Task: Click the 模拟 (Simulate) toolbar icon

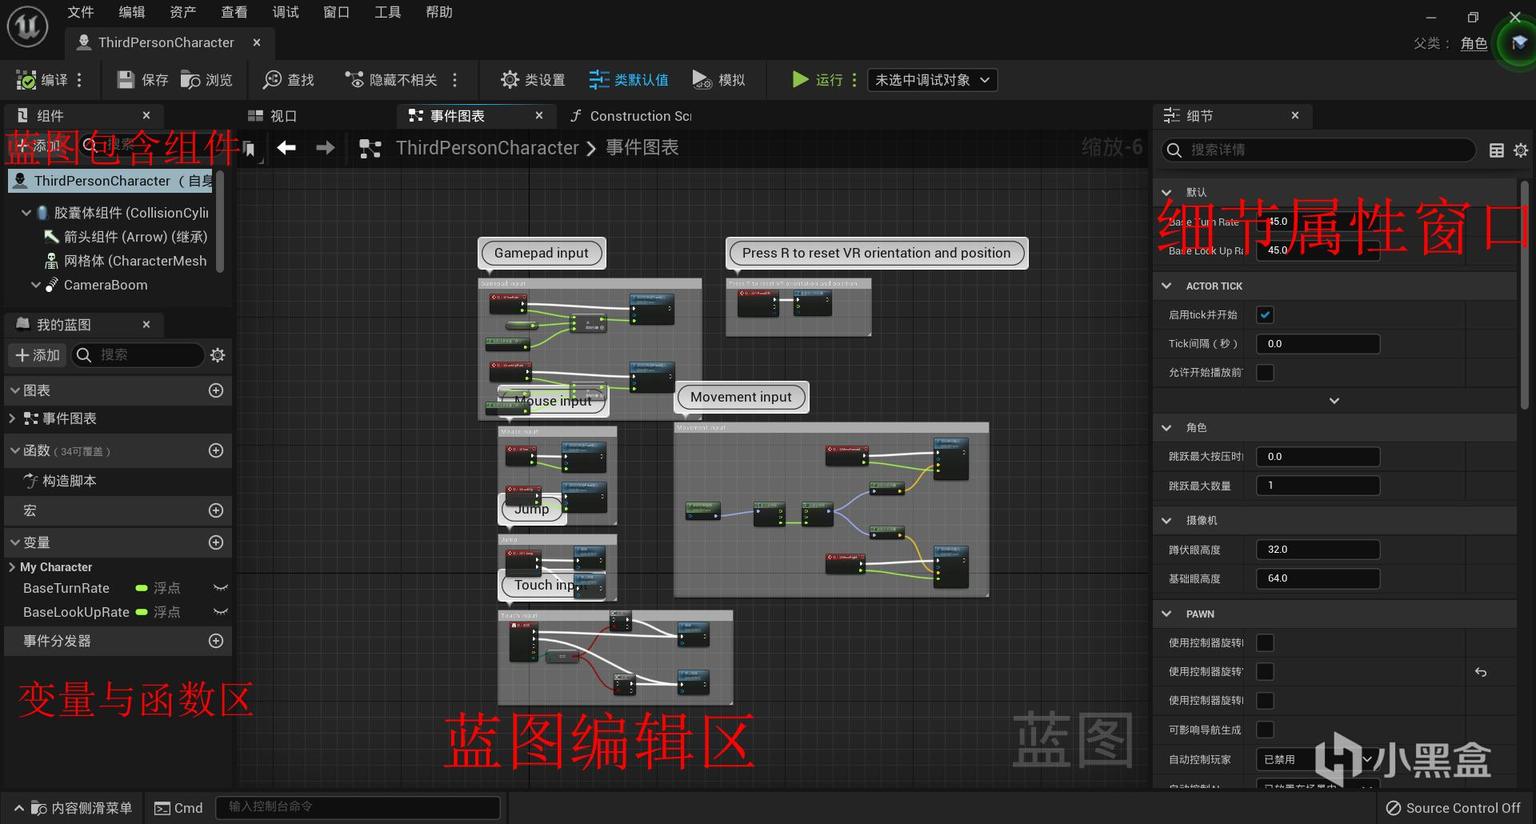Action: pos(702,80)
